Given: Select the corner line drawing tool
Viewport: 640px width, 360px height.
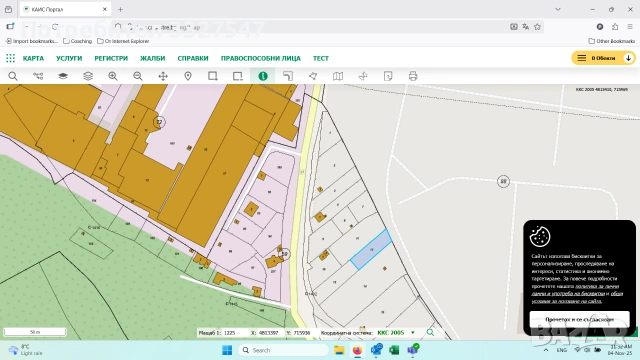Looking at the screenshot, I should coord(288,76).
